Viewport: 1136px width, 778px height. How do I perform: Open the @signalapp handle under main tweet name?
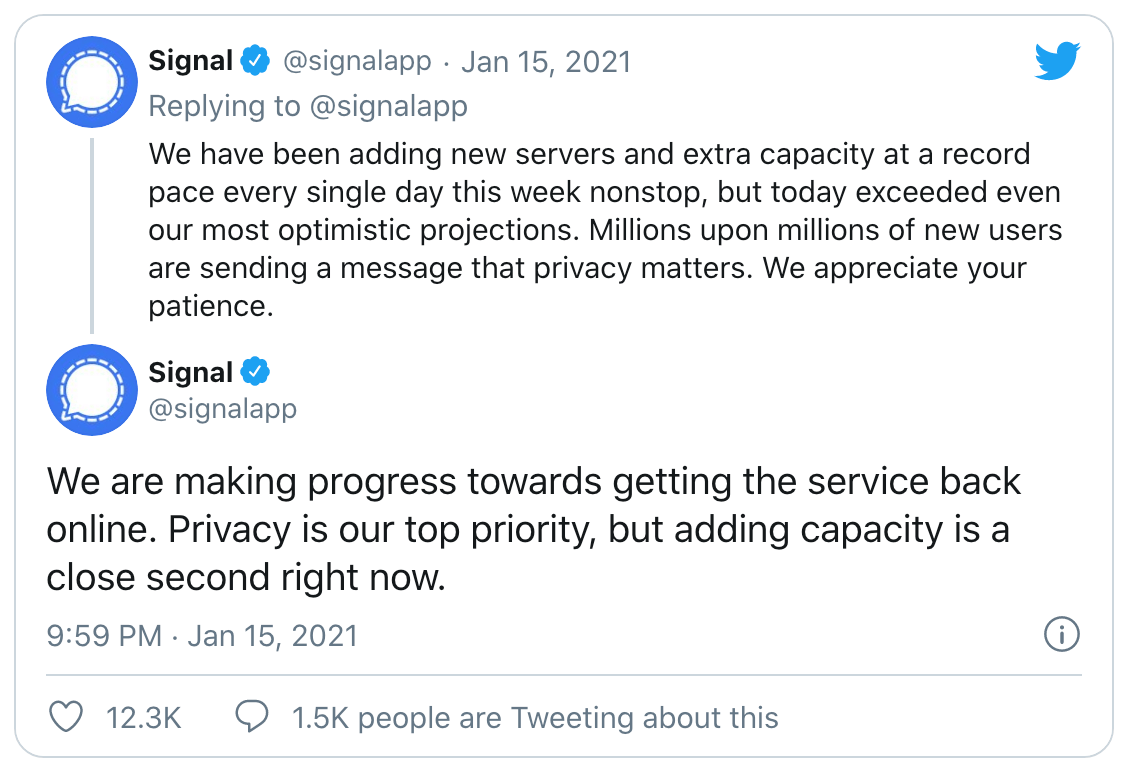[222, 409]
